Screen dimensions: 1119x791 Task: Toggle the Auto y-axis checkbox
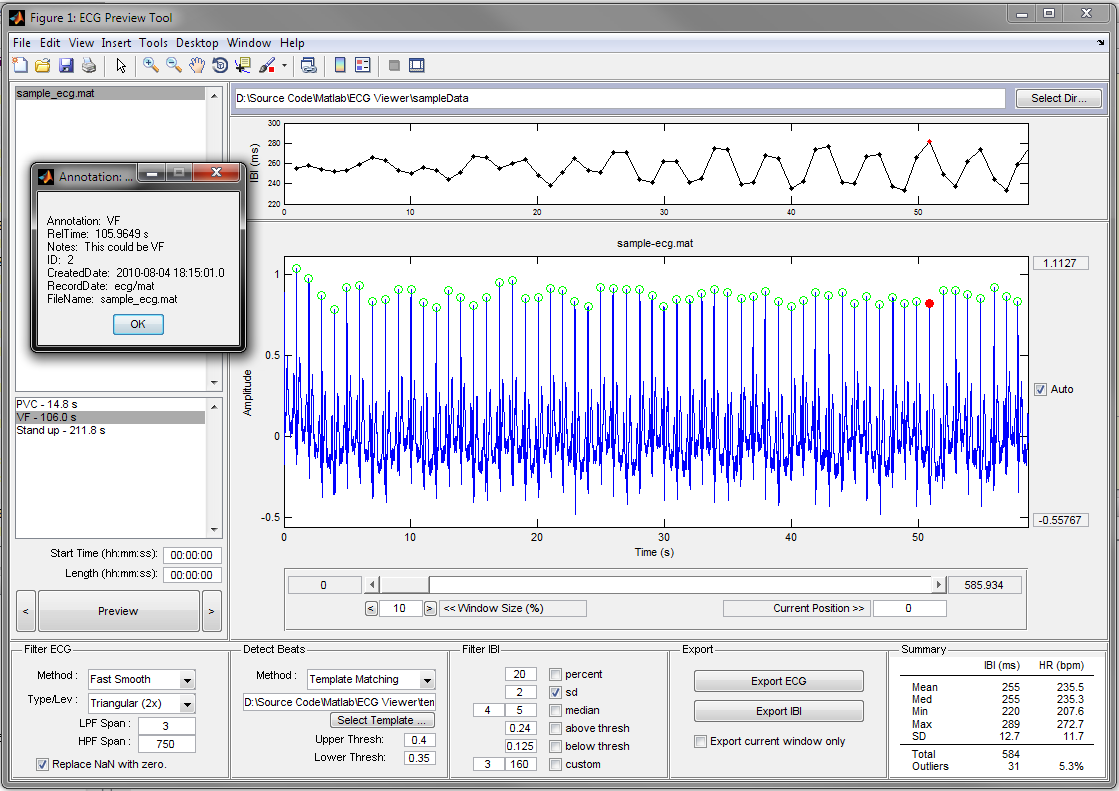click(1040, 389)
